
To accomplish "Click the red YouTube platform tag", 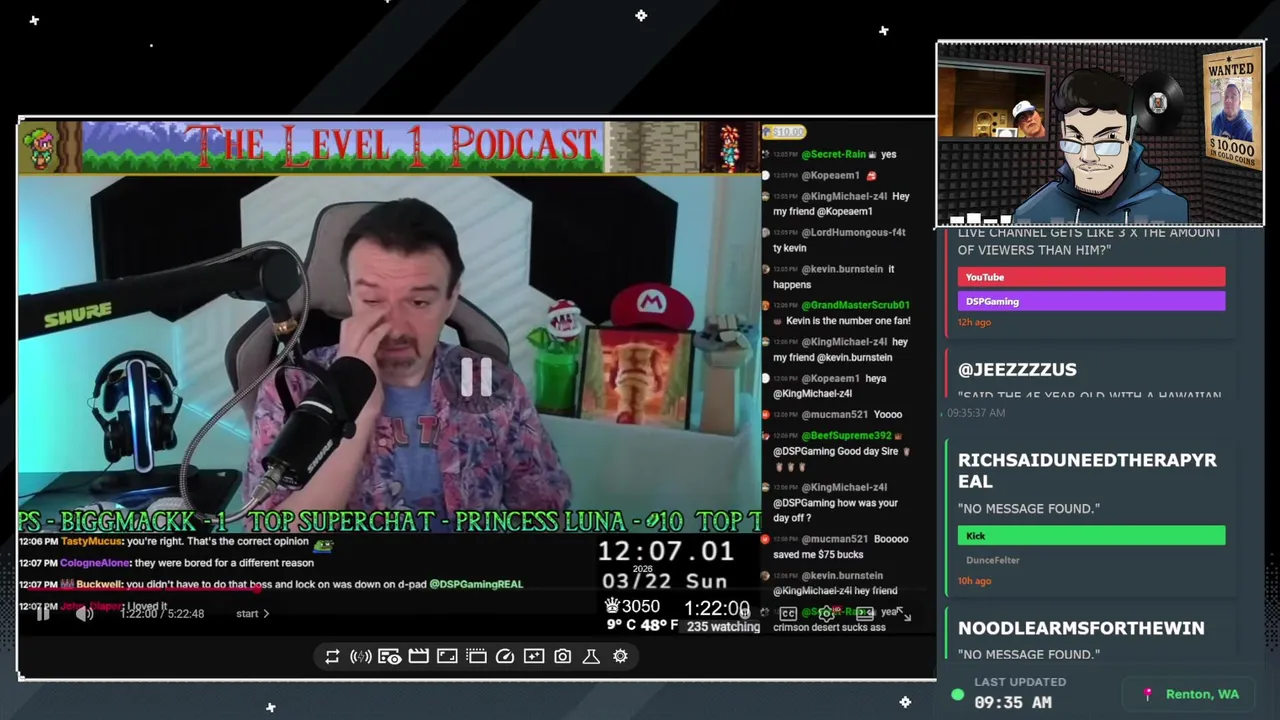I will (x=1091, y=277).
